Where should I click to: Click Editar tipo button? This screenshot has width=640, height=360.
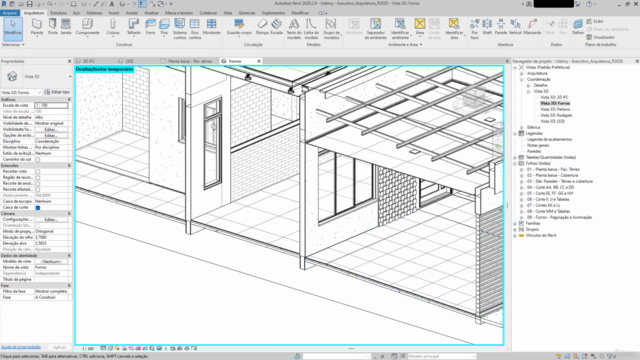tap(57, 92)
